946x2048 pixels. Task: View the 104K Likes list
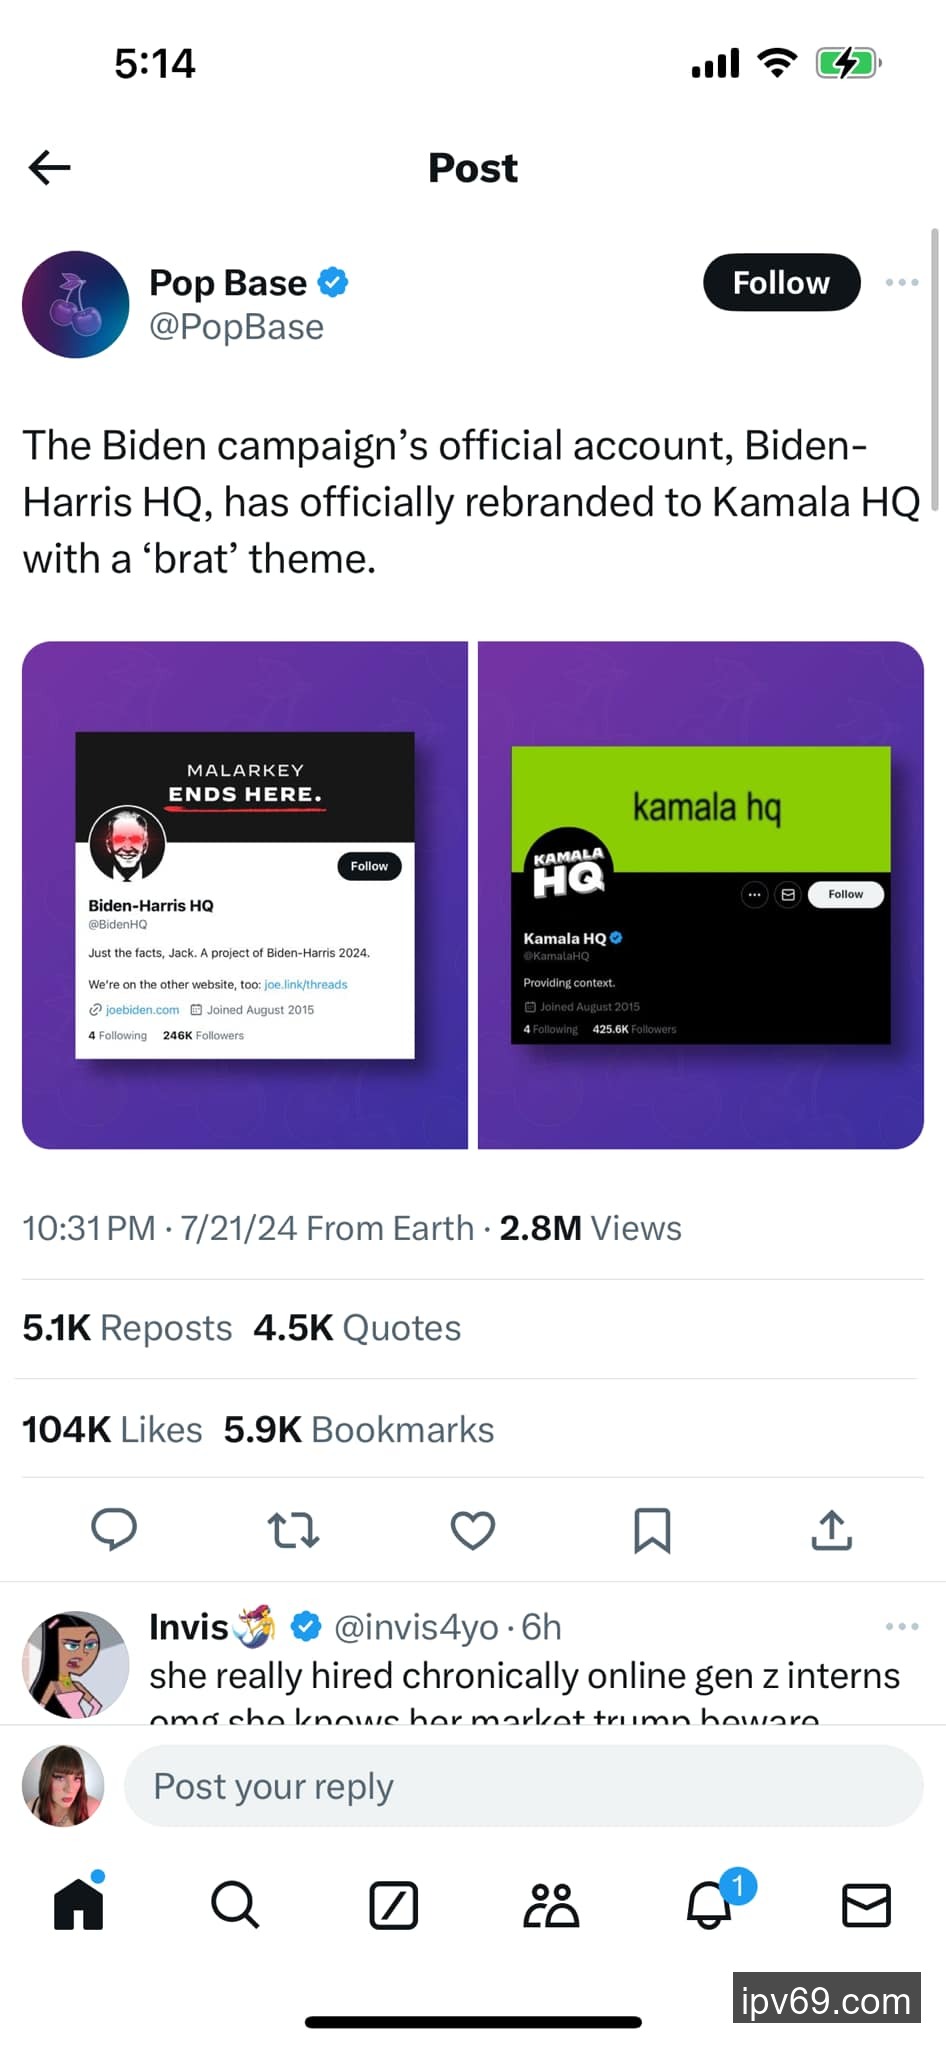(x=112, y=1430)
